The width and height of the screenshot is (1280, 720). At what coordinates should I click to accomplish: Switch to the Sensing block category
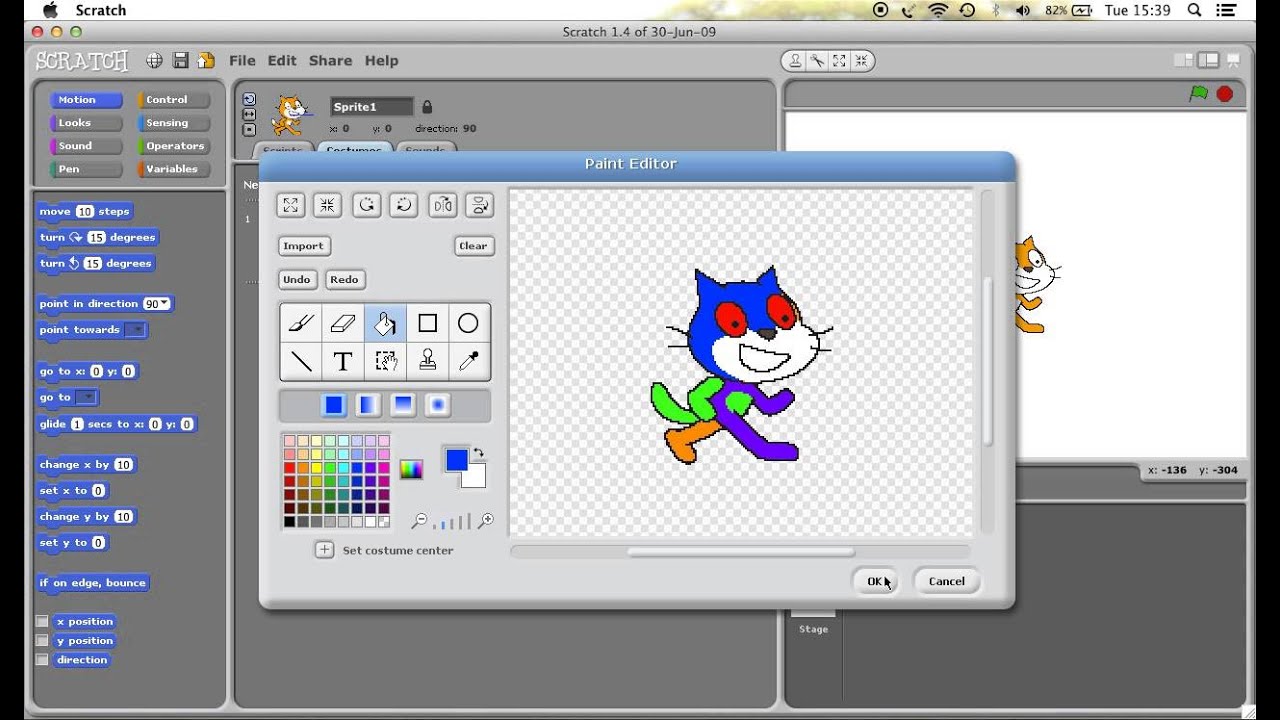[174, 123]
